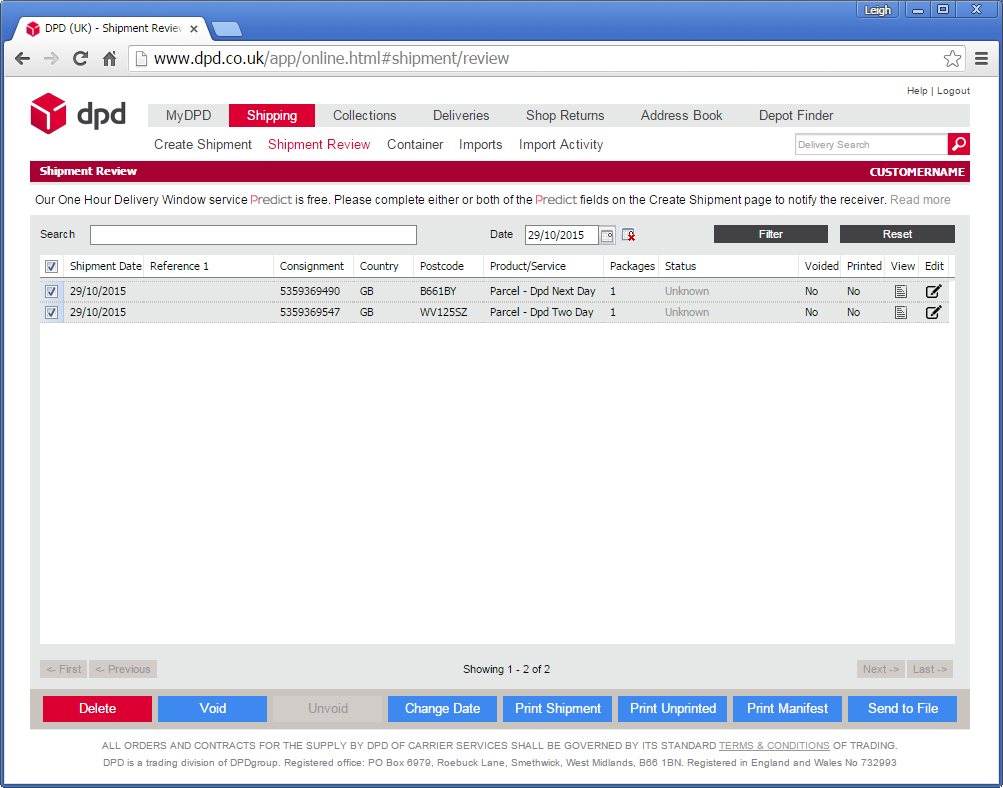
Task: Clear the date with the red X icon
Action: (628, 235)
